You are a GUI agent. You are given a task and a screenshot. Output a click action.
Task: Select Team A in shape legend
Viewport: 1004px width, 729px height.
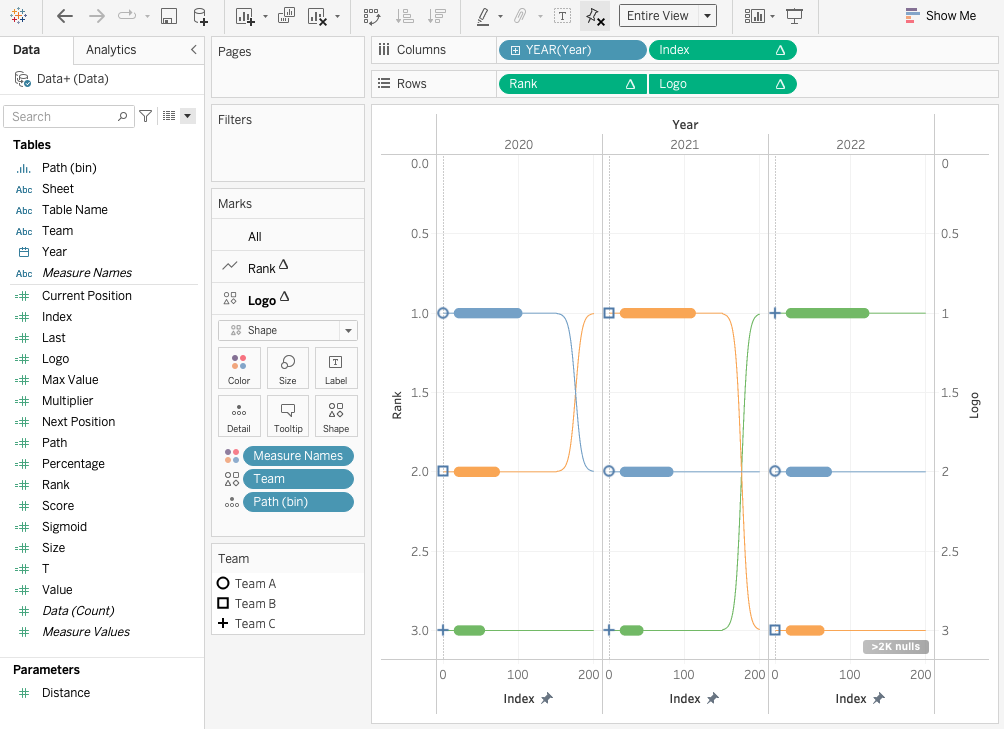coord(247,584)
